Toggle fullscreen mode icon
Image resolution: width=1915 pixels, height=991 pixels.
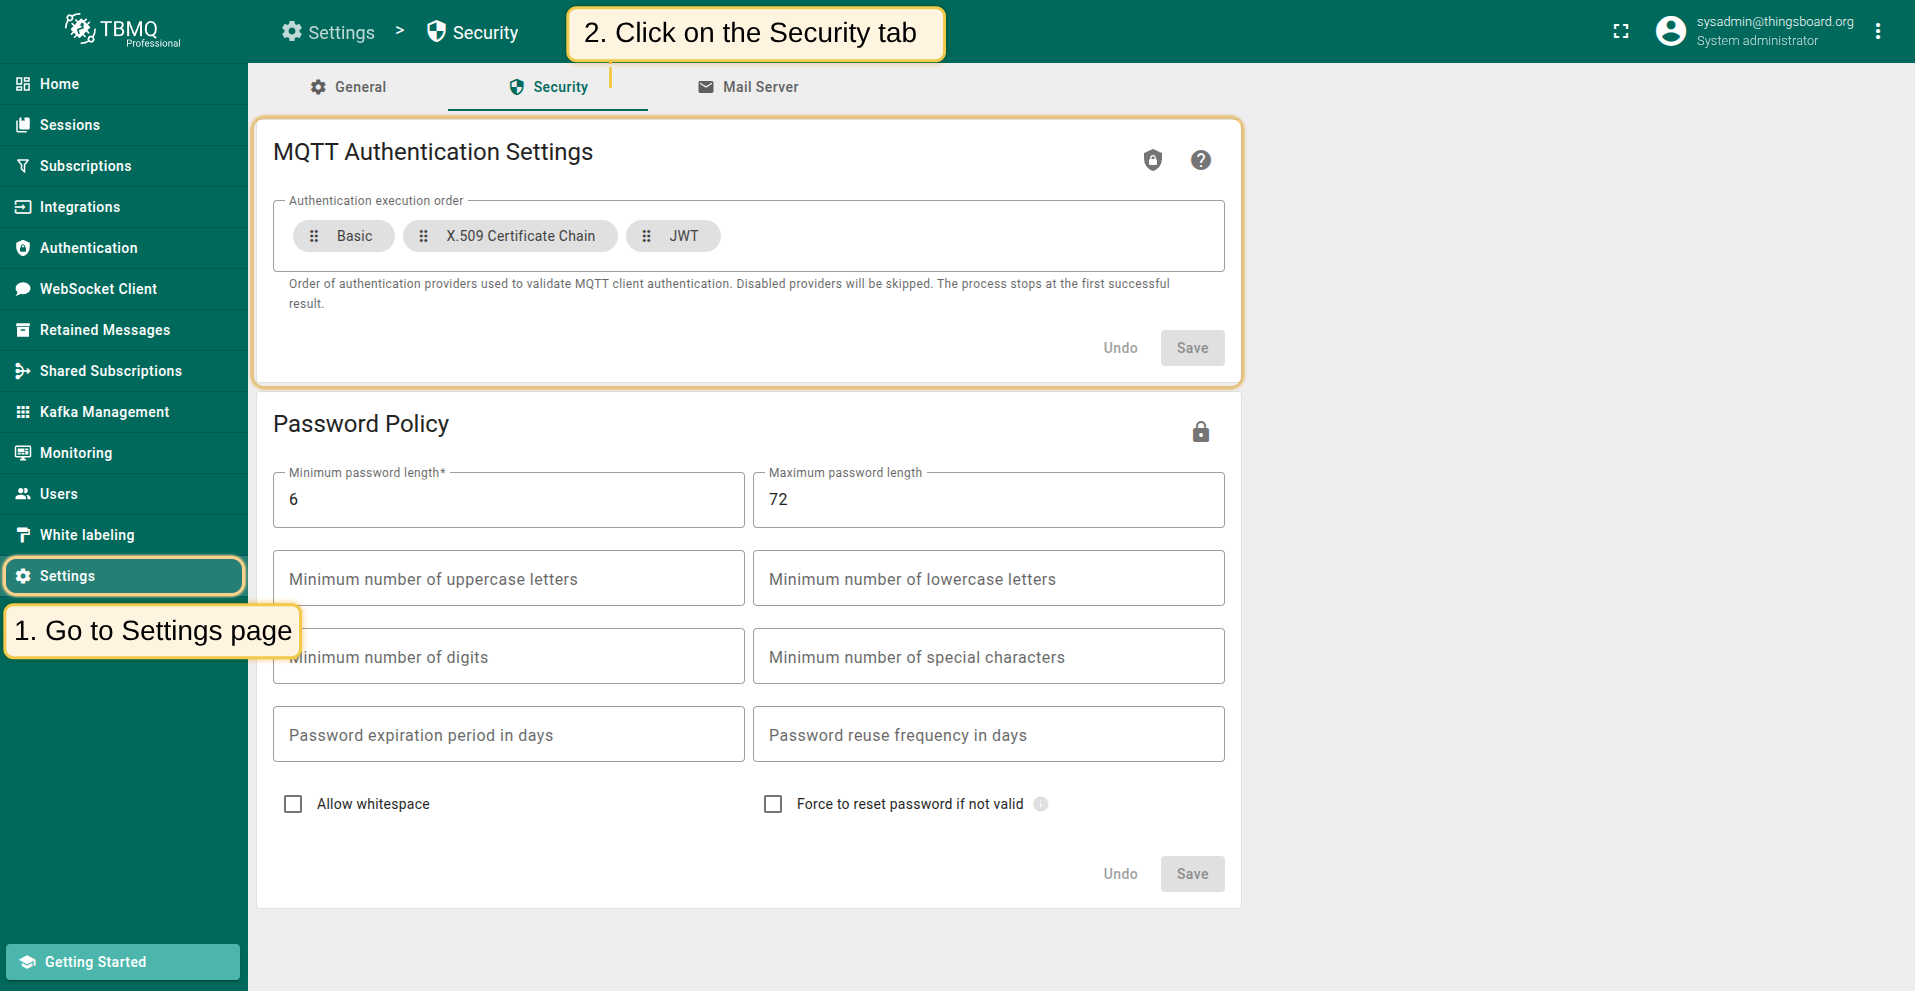click(1621, 32)
